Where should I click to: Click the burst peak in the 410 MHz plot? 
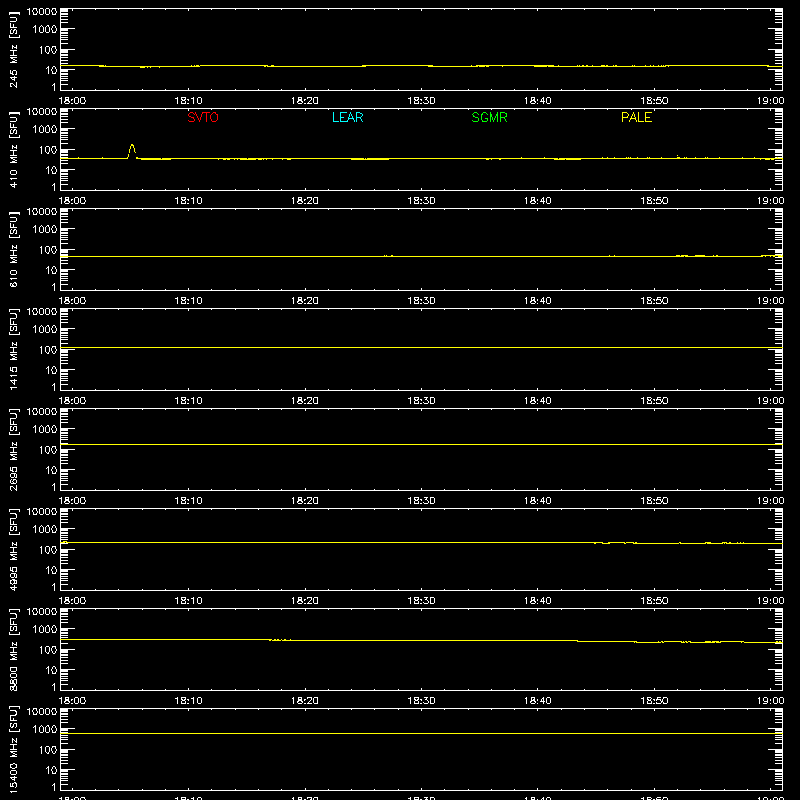coord(132,145)
